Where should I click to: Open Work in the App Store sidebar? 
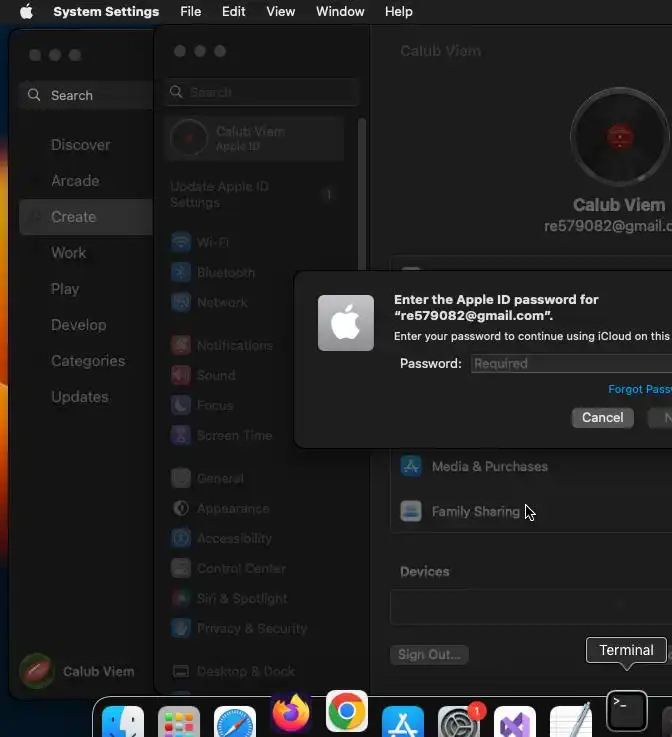[69, 253]
